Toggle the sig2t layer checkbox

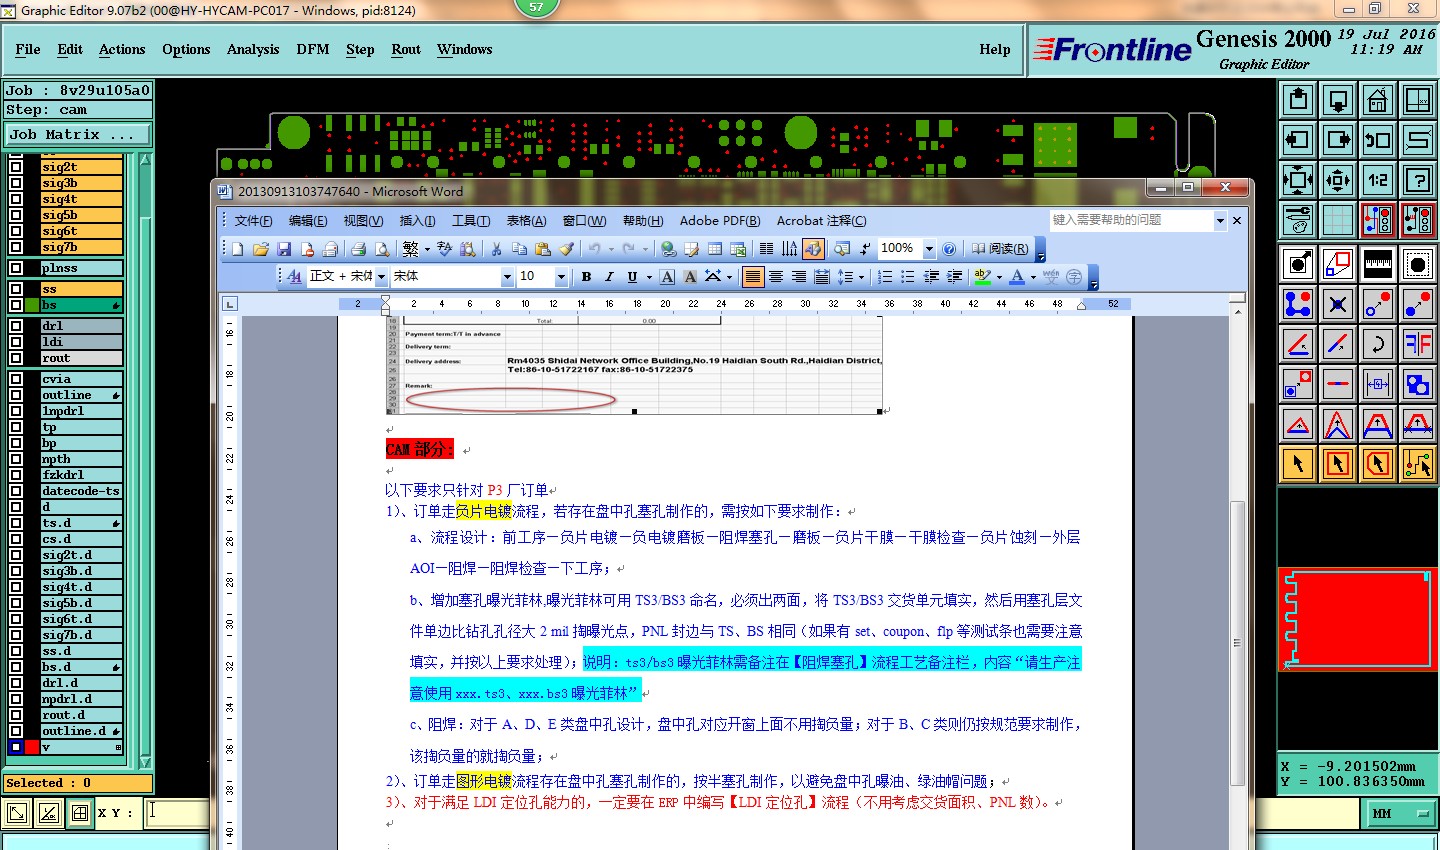pos(16,167)
